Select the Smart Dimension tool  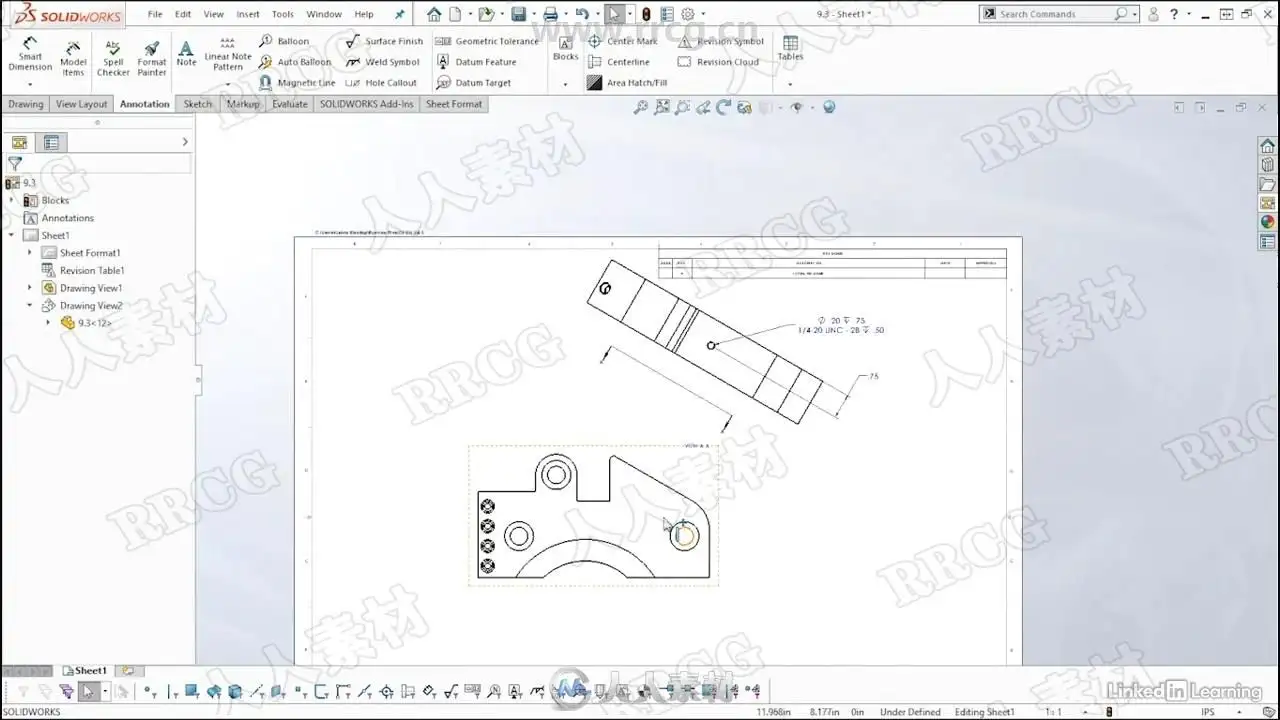tap(30, 55)
